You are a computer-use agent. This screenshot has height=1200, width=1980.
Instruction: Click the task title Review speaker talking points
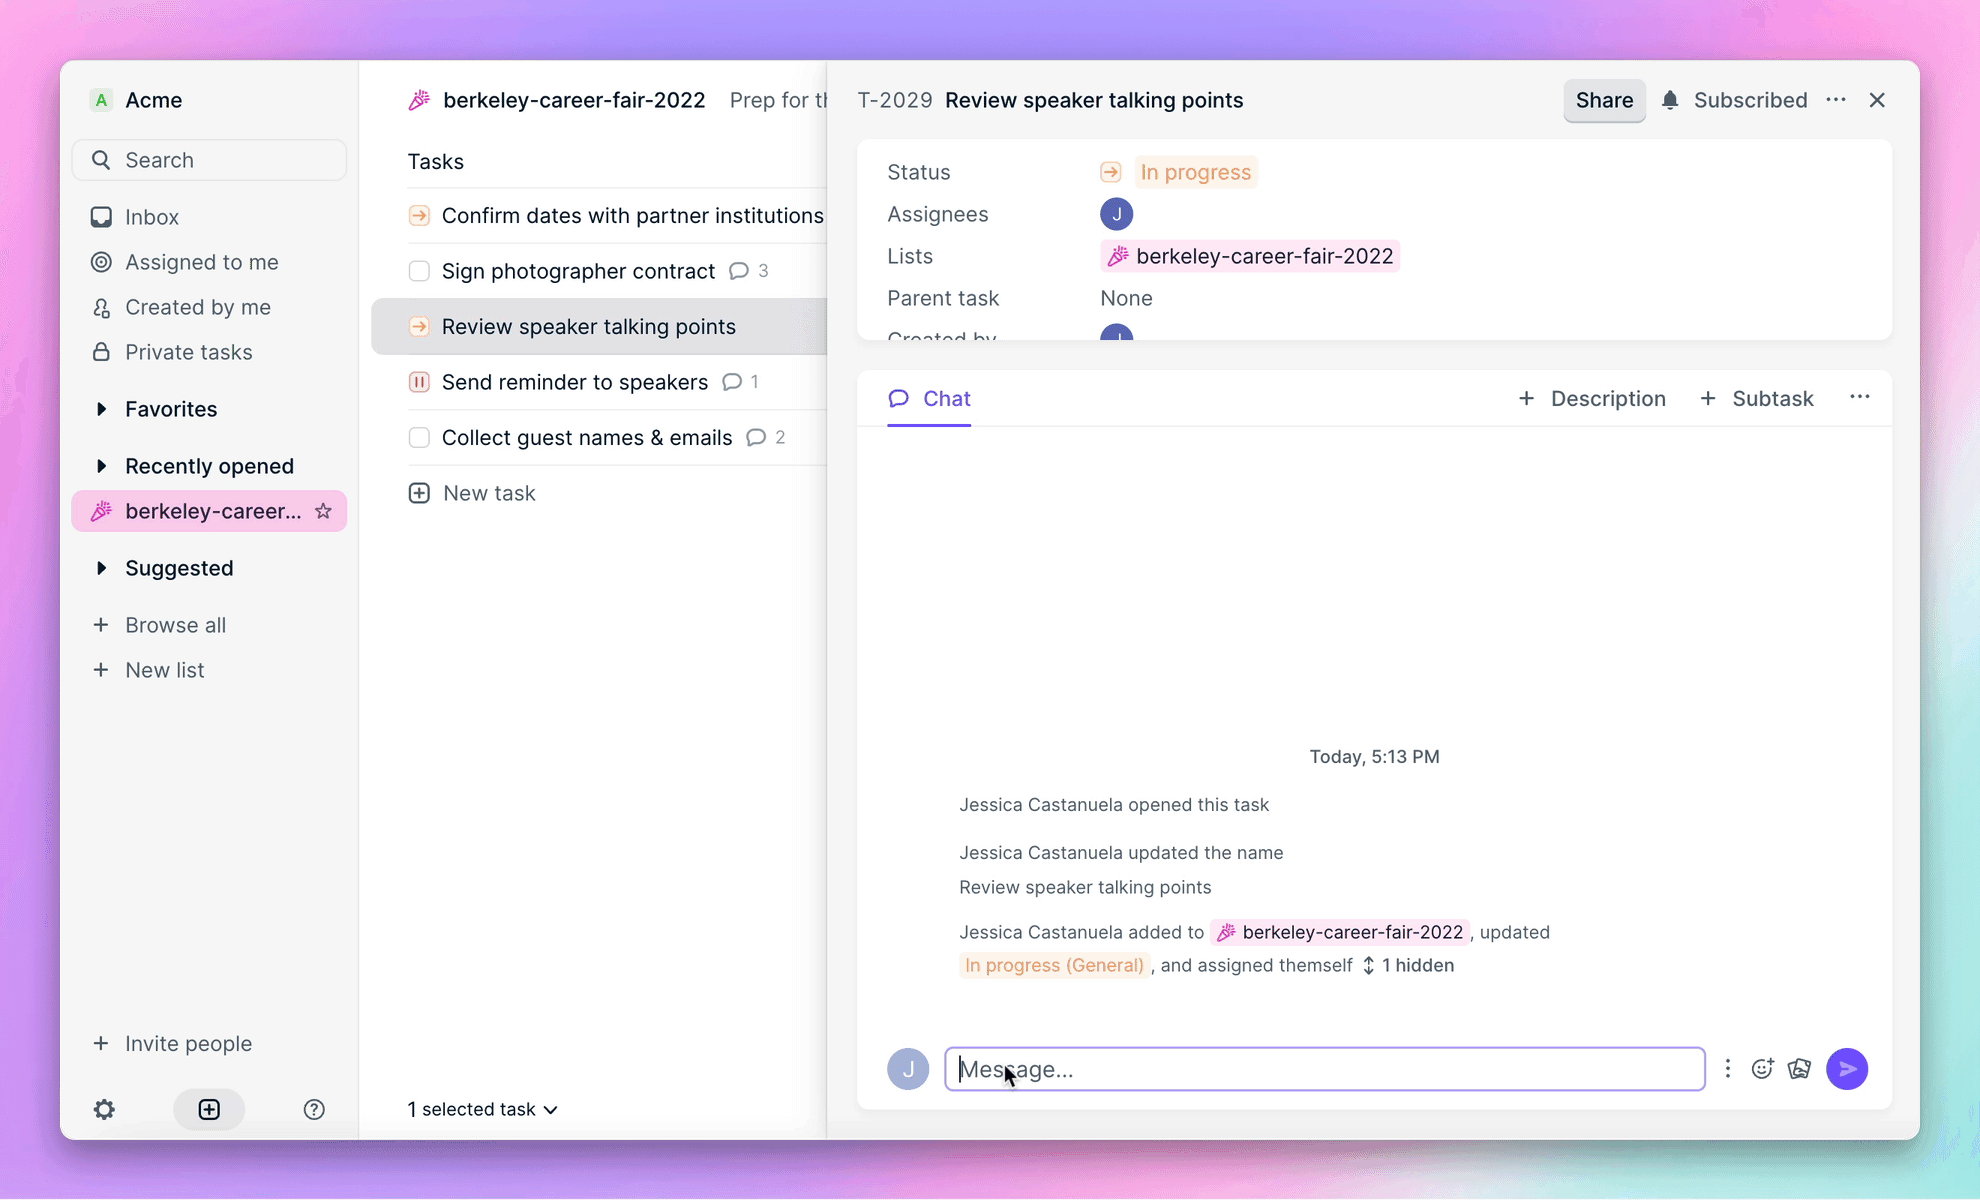pos(1094,100)
